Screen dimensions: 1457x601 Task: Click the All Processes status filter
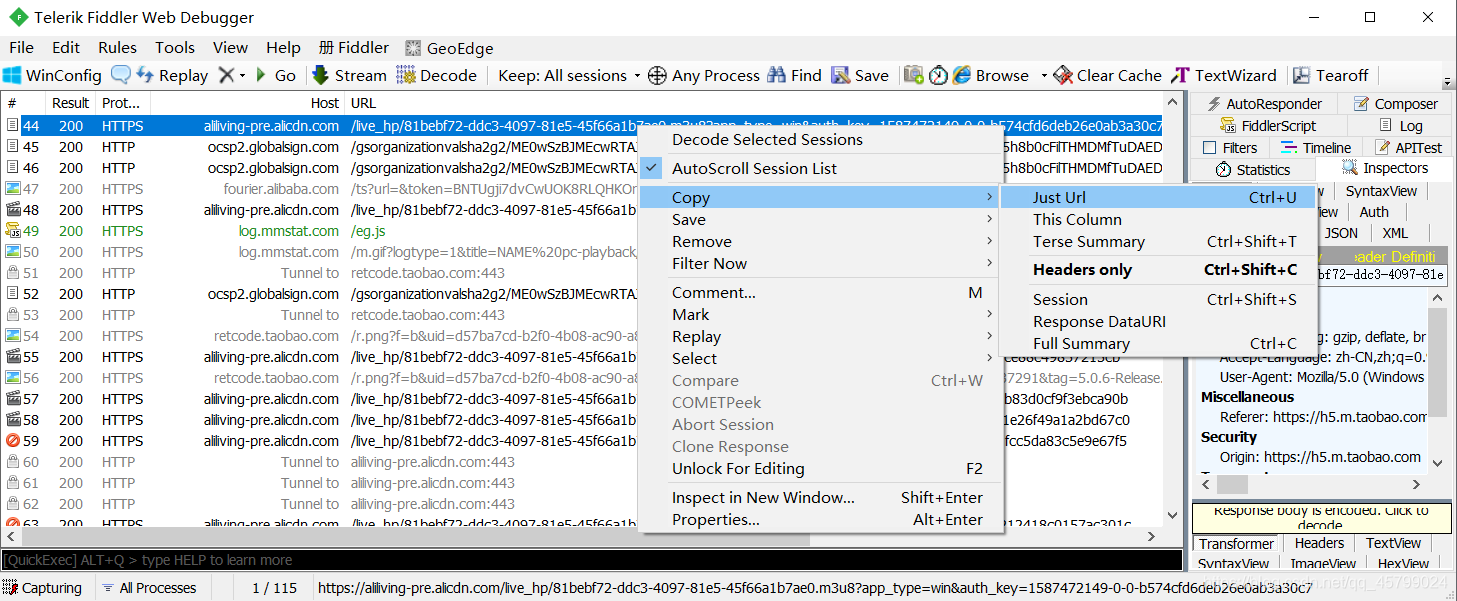pyautogui.click(x=149, y=588)
